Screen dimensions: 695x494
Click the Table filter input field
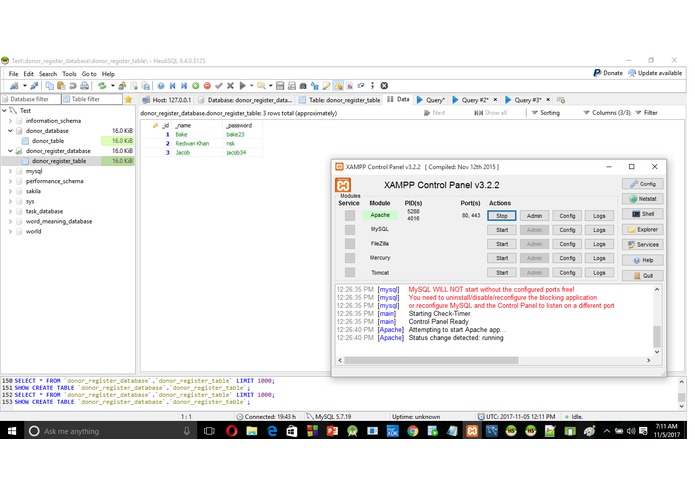click(x=92, y=99)
